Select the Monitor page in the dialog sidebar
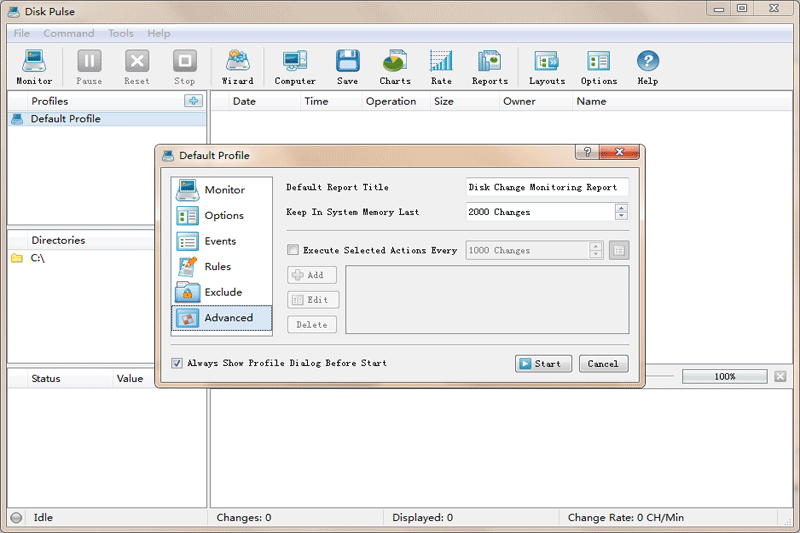Image resolution: width=800 pixels, height=533 pixels. point(222,190)
